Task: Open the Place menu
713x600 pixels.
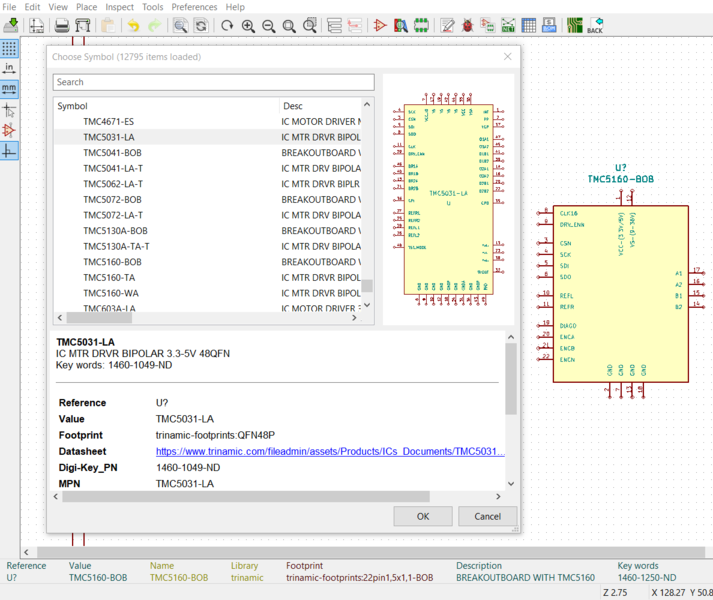Action: pyautogui.click(x=86, y=7)
